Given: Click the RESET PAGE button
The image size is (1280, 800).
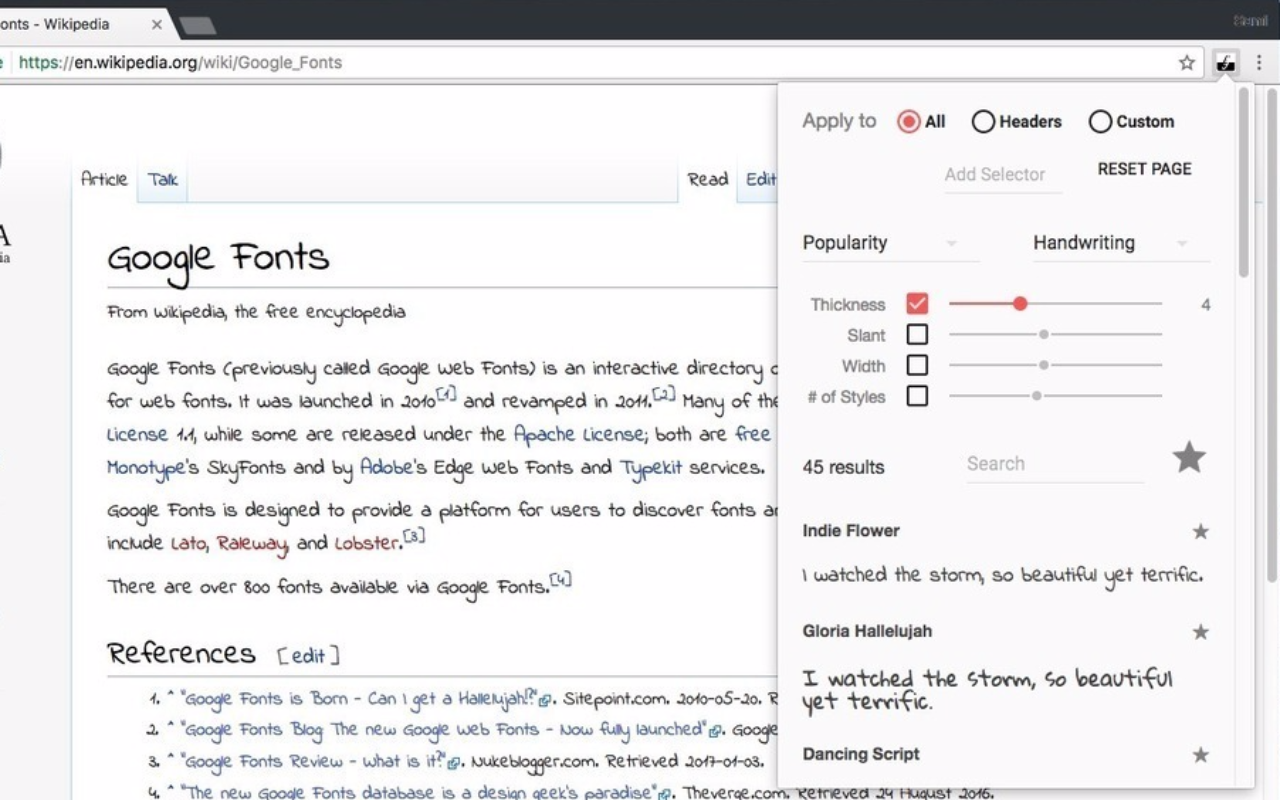Looking at the screenshot, I should point(1144,169).
